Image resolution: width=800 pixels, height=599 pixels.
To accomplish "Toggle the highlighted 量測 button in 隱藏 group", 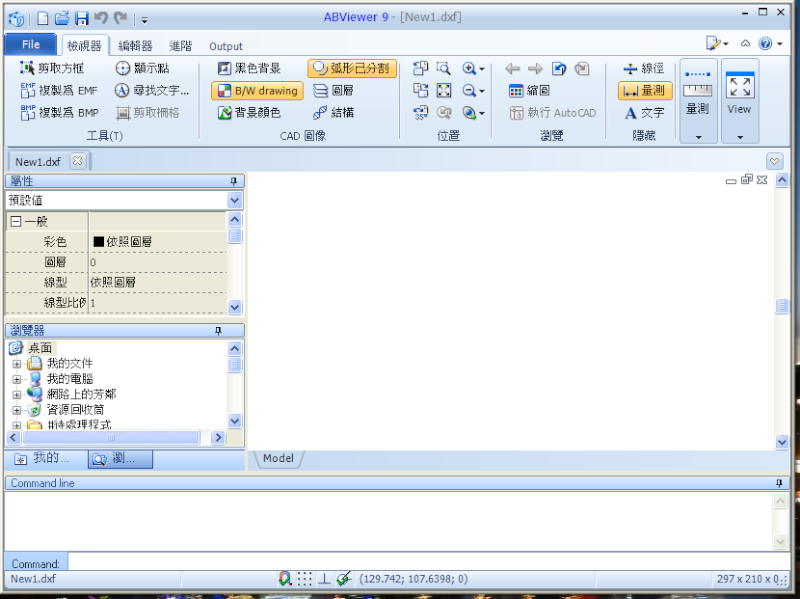I will click(x=645, y=91).
